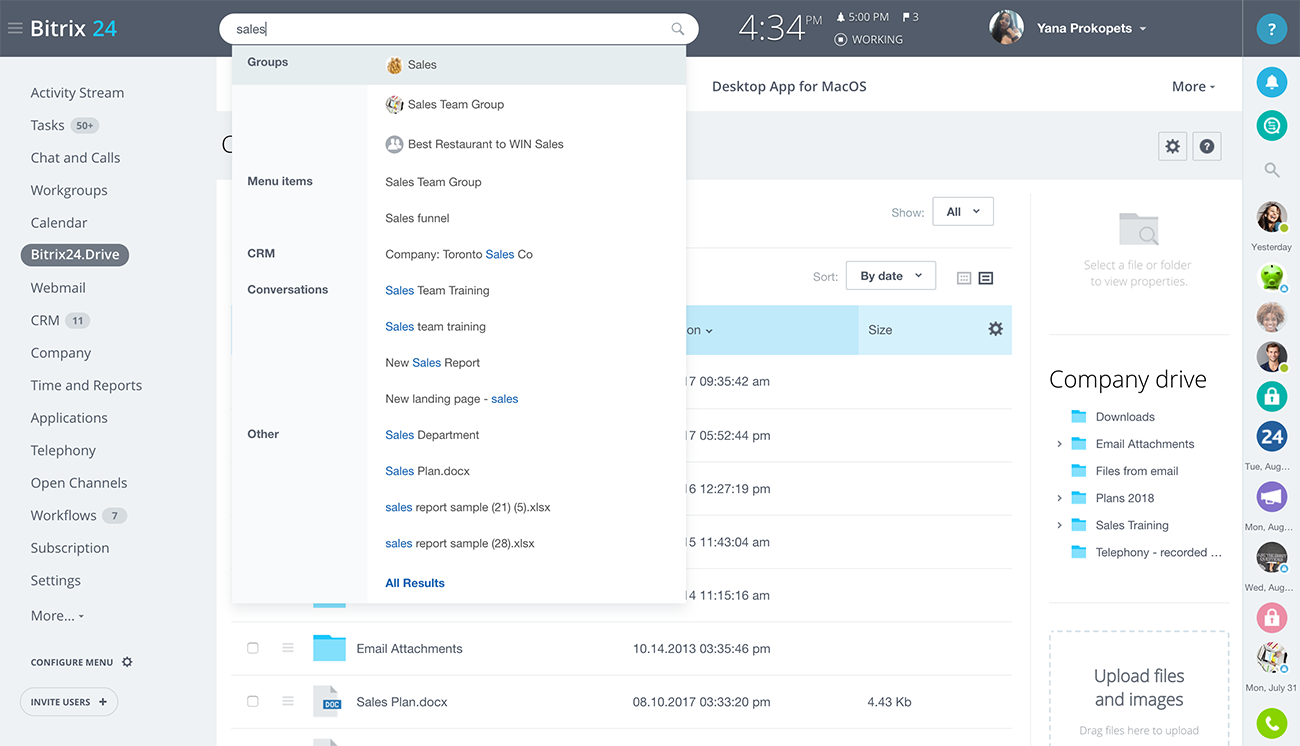The image size is (1300, 746).
Task: Click the search magnifier icon in search field
Action: [x=678, y=29]
